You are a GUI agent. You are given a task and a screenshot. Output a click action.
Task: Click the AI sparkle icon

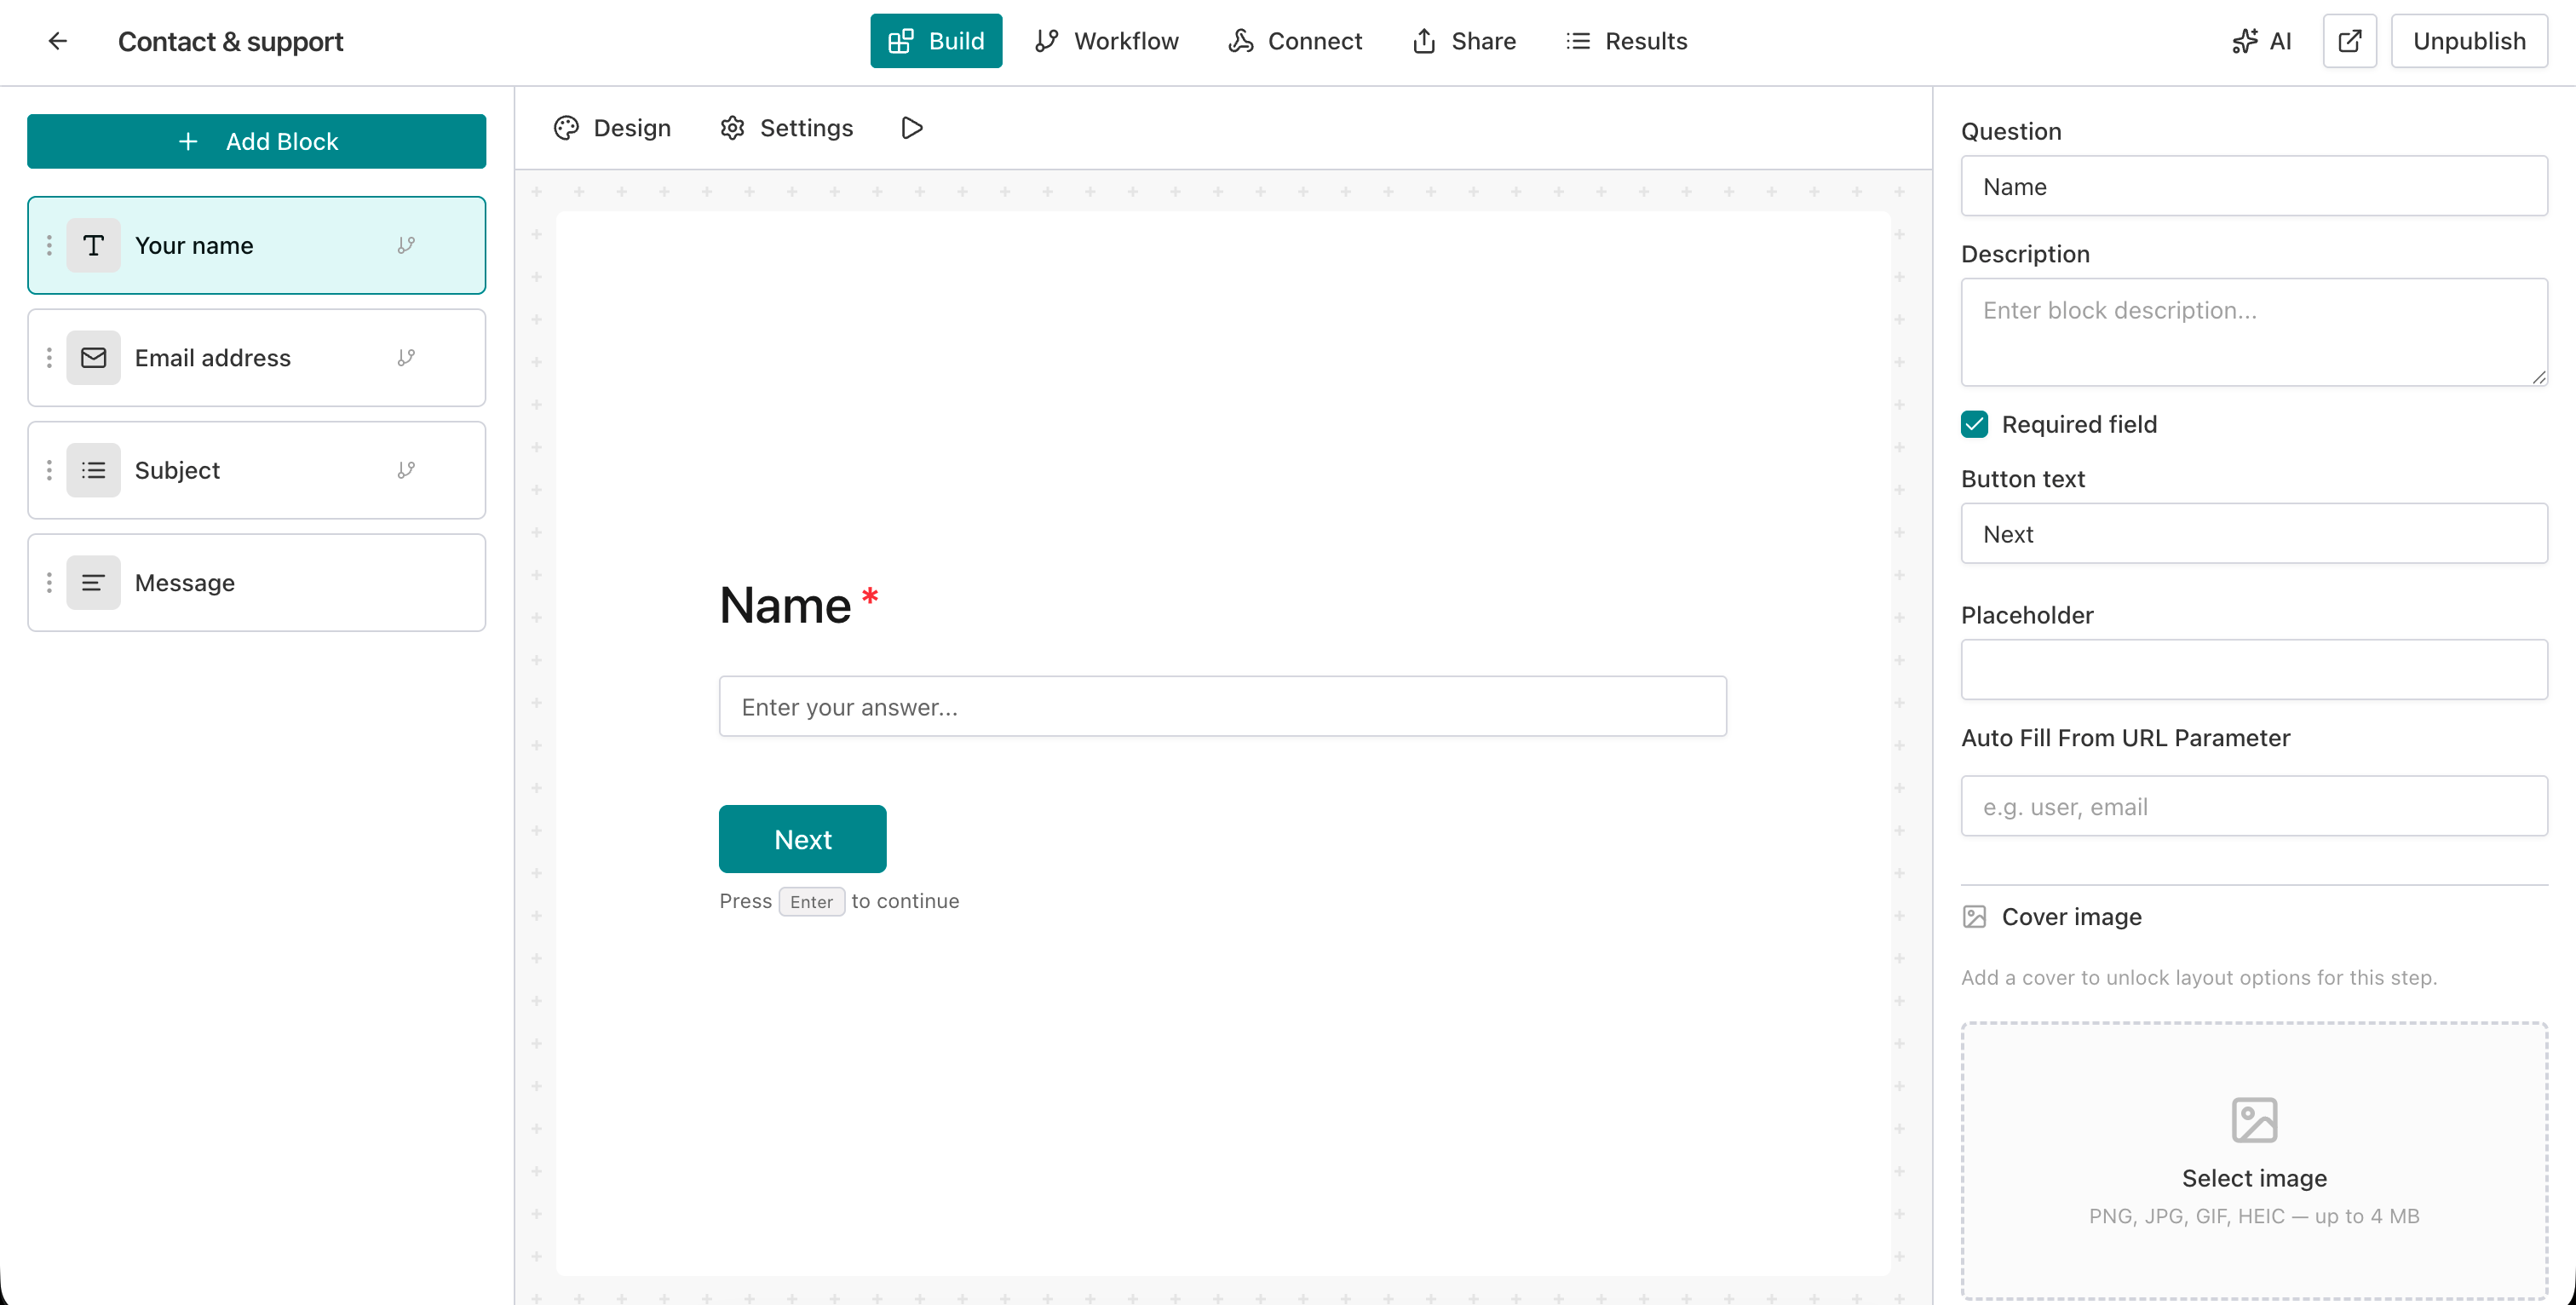(2247, 41)
